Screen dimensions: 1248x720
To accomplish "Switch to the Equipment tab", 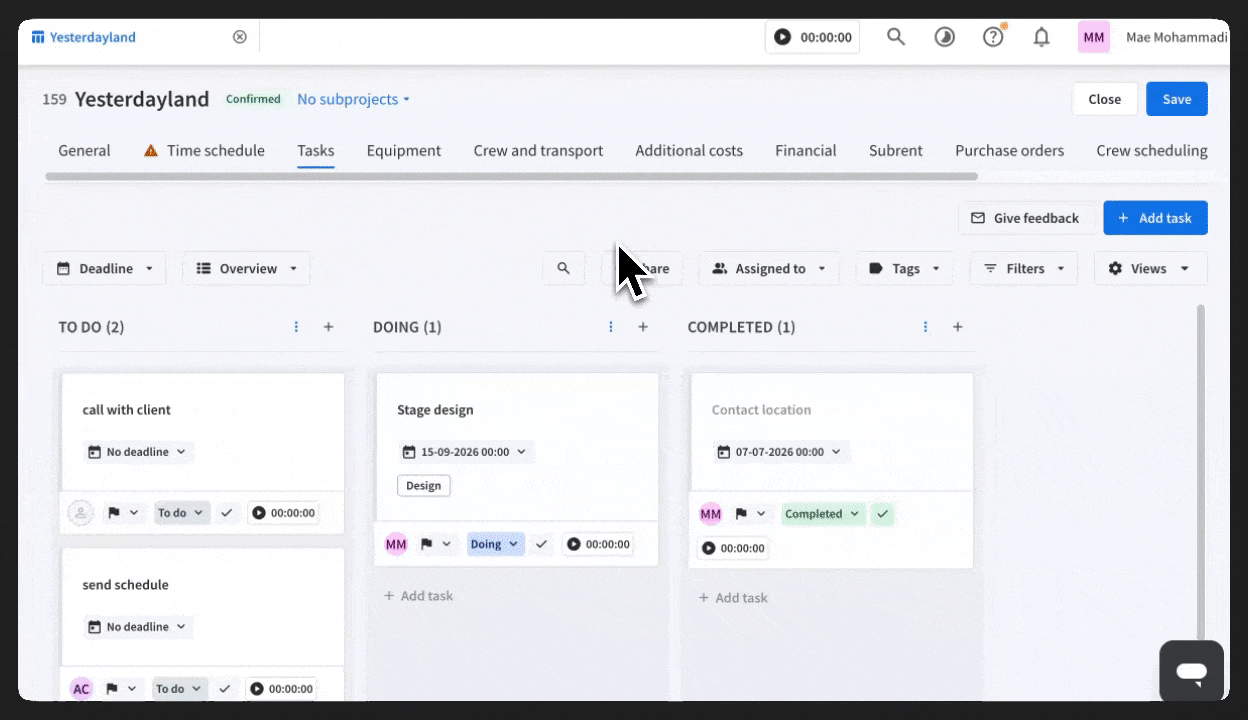I will tap(404, 151).
